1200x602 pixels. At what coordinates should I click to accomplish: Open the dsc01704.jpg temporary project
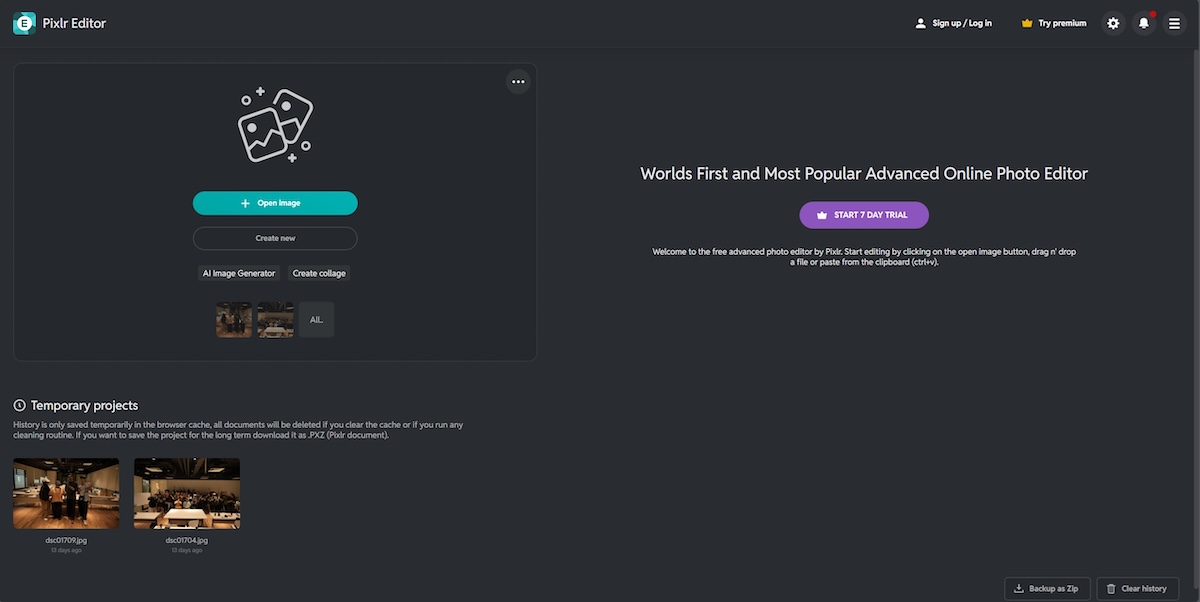pos(187,493)
